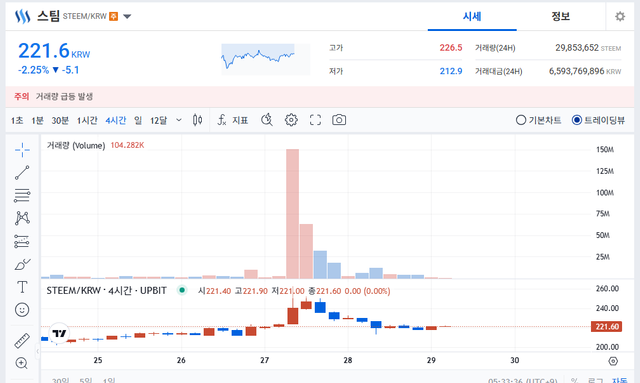Click the 6,593,769,896 KRW trade amount
Viewport: 640px width, 383px height.
(x=585, y=71)
